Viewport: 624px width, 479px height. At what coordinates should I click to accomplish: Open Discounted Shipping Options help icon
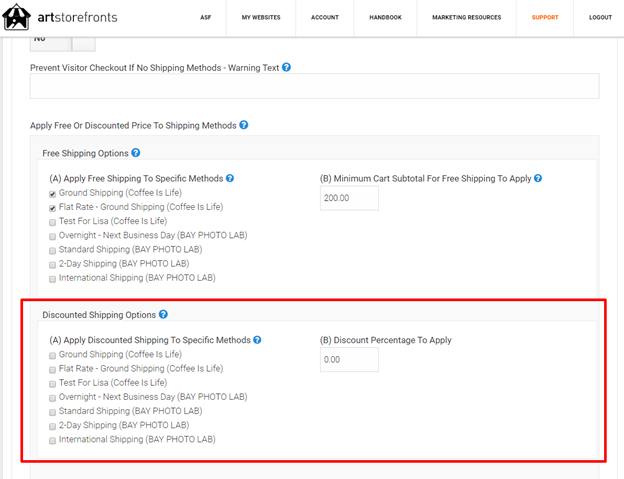click(163, 315)
